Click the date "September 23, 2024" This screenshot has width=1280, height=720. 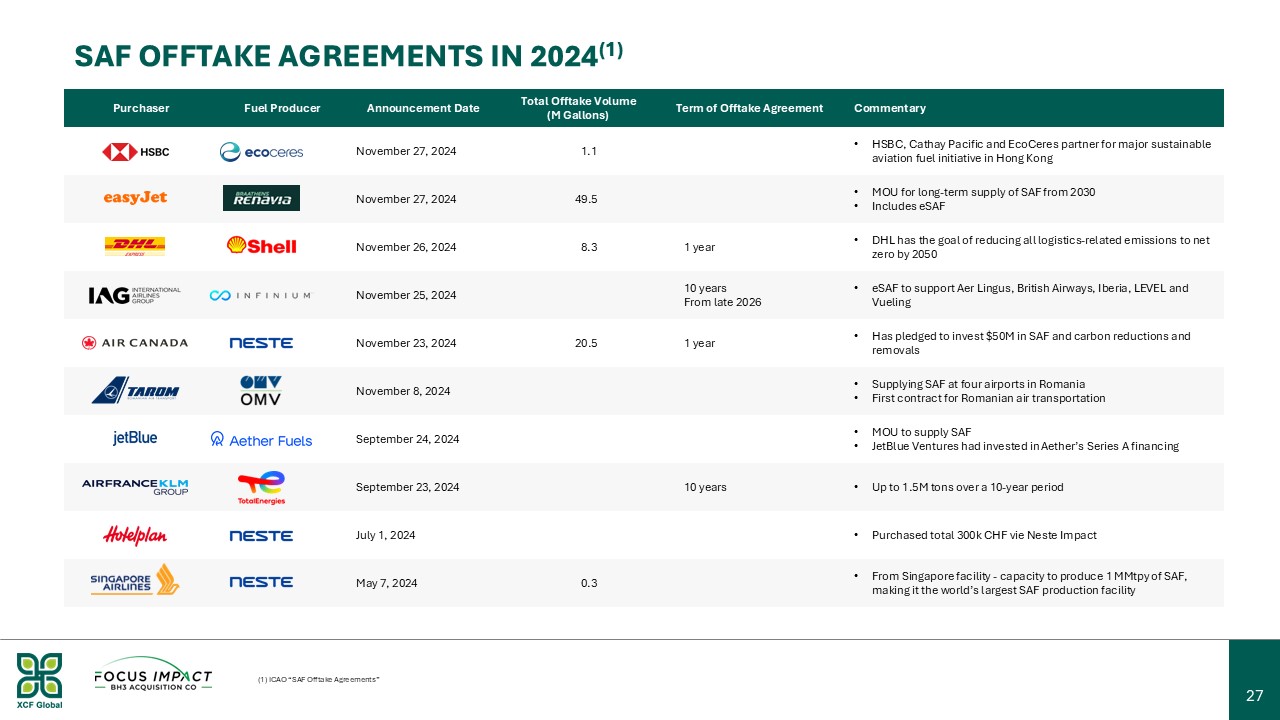click(407, 487)
